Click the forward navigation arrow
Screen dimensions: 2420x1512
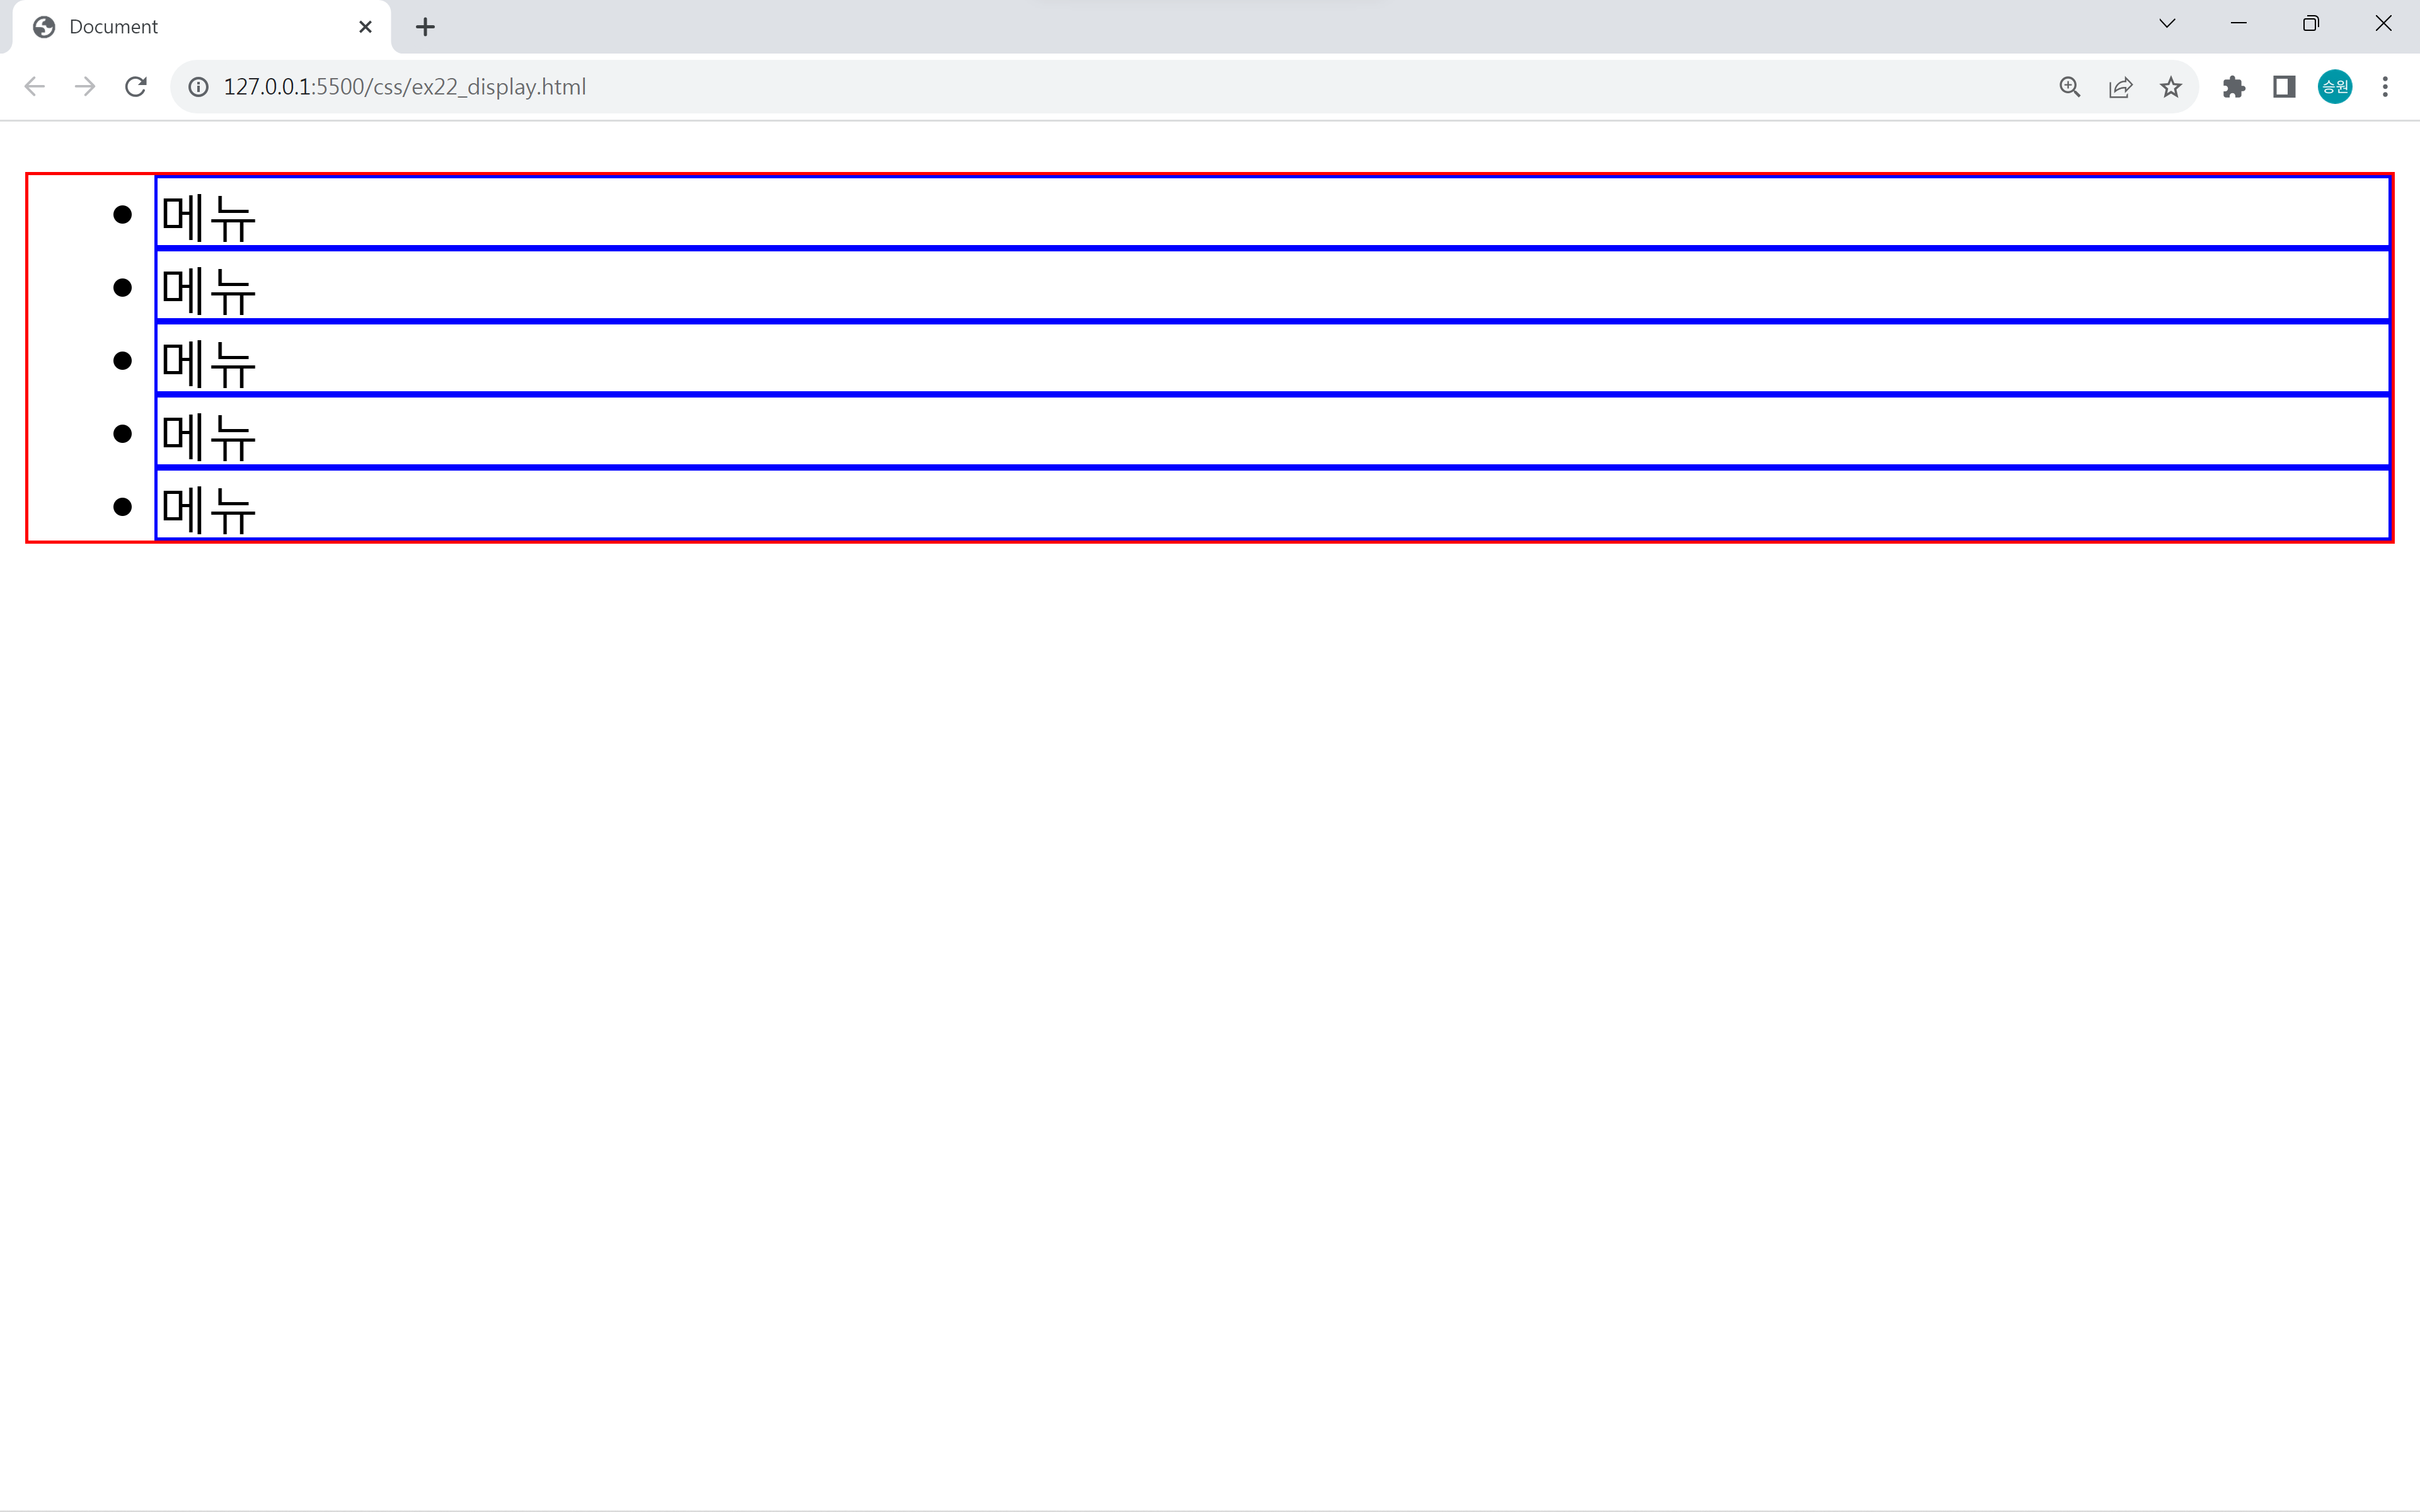coord(85,87)
